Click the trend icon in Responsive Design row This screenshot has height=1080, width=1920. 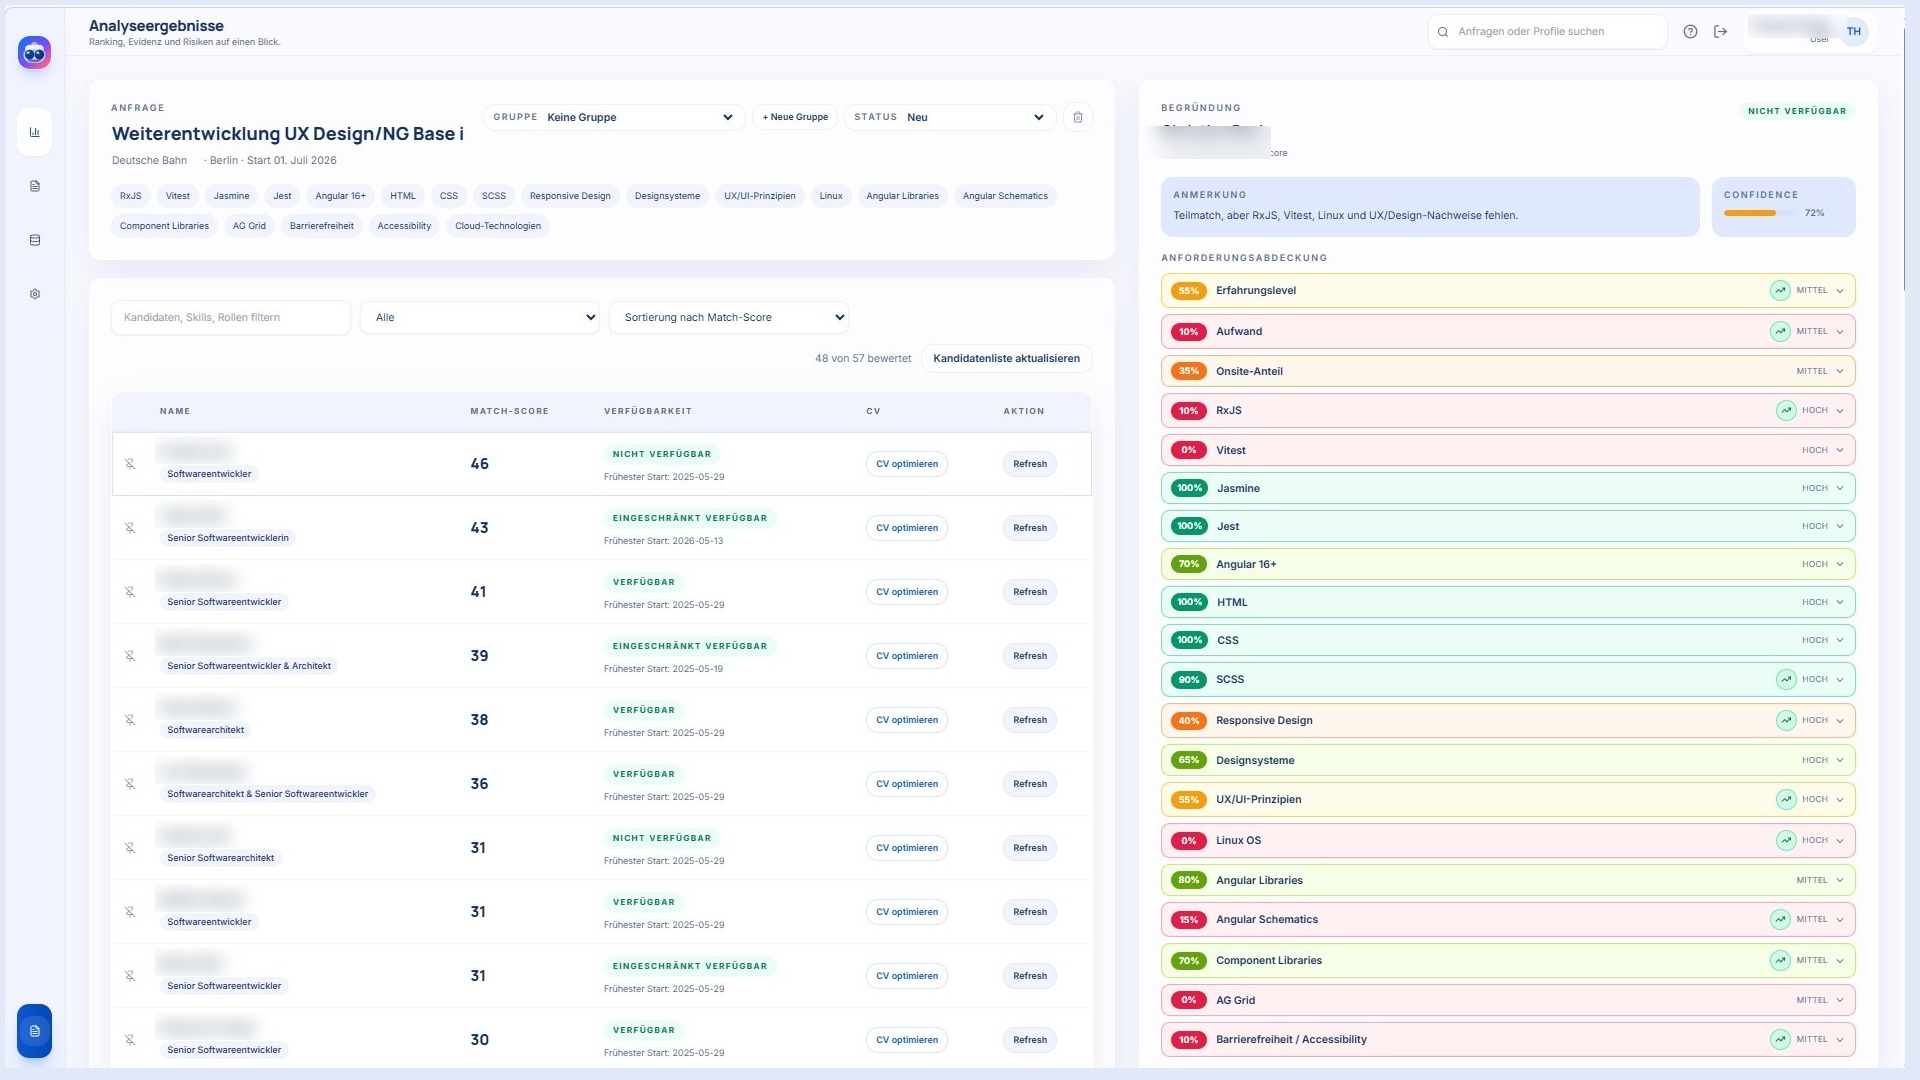1786,720
